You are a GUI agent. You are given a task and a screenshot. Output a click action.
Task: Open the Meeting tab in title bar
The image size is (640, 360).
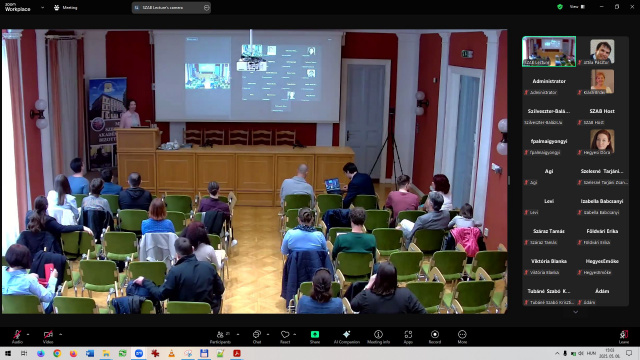66,7
